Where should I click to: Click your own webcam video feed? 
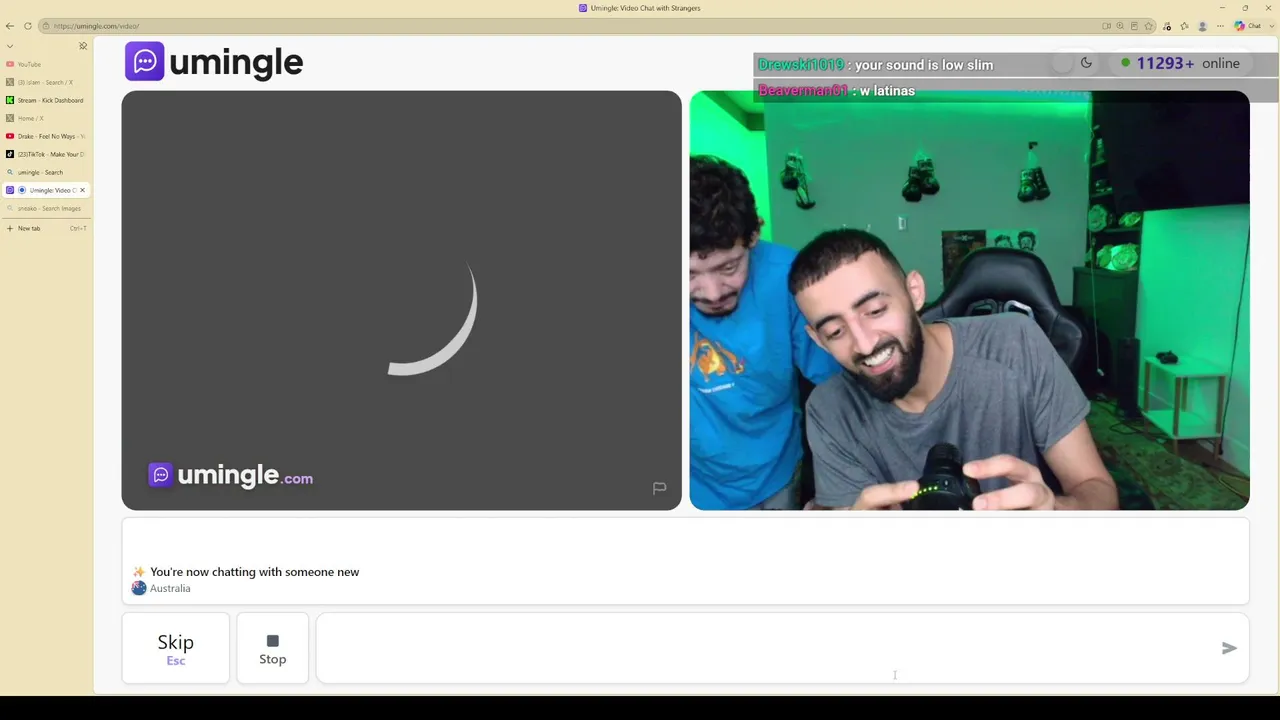pos(969,300)
